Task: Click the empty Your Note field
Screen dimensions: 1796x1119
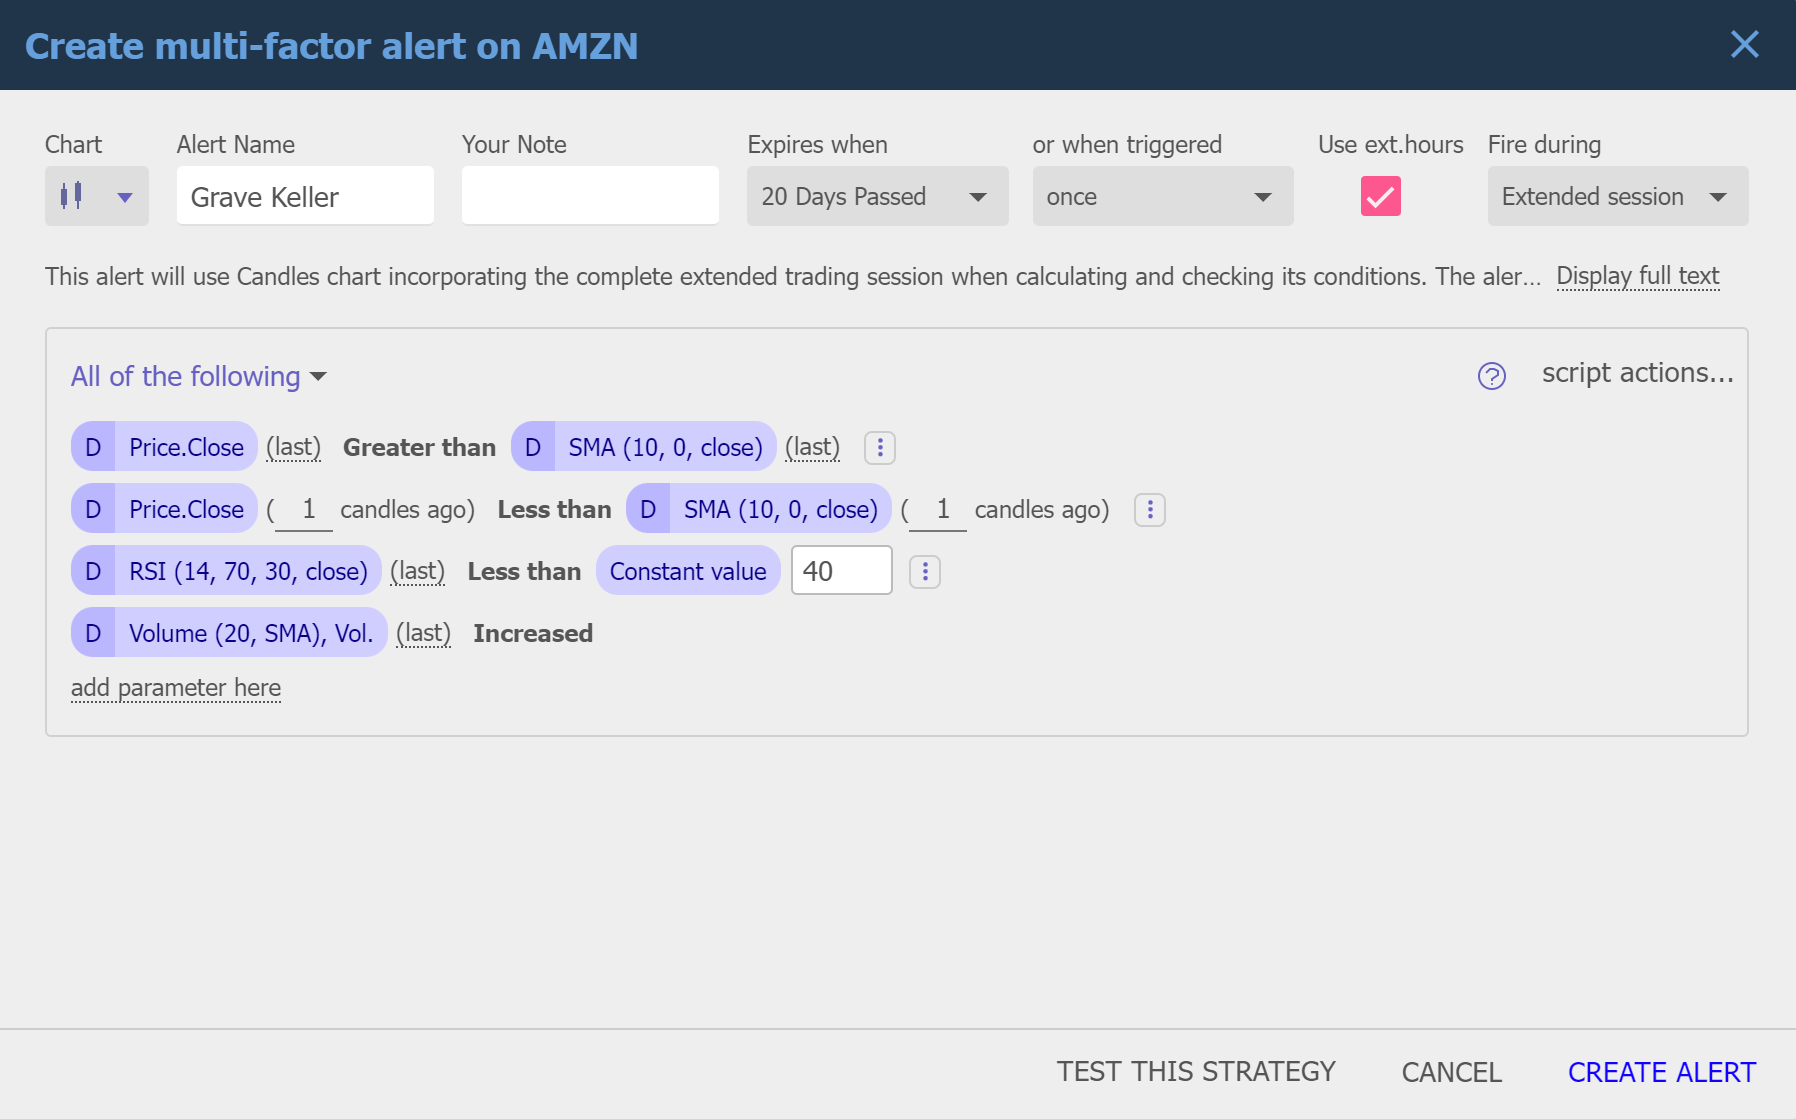Action: click(590, 196)
